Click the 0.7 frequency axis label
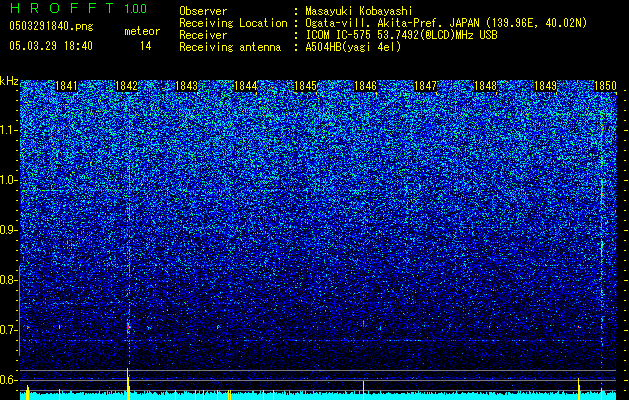This screenshot has width=629, height=400. pyautogui.click(x=8, y=330)
